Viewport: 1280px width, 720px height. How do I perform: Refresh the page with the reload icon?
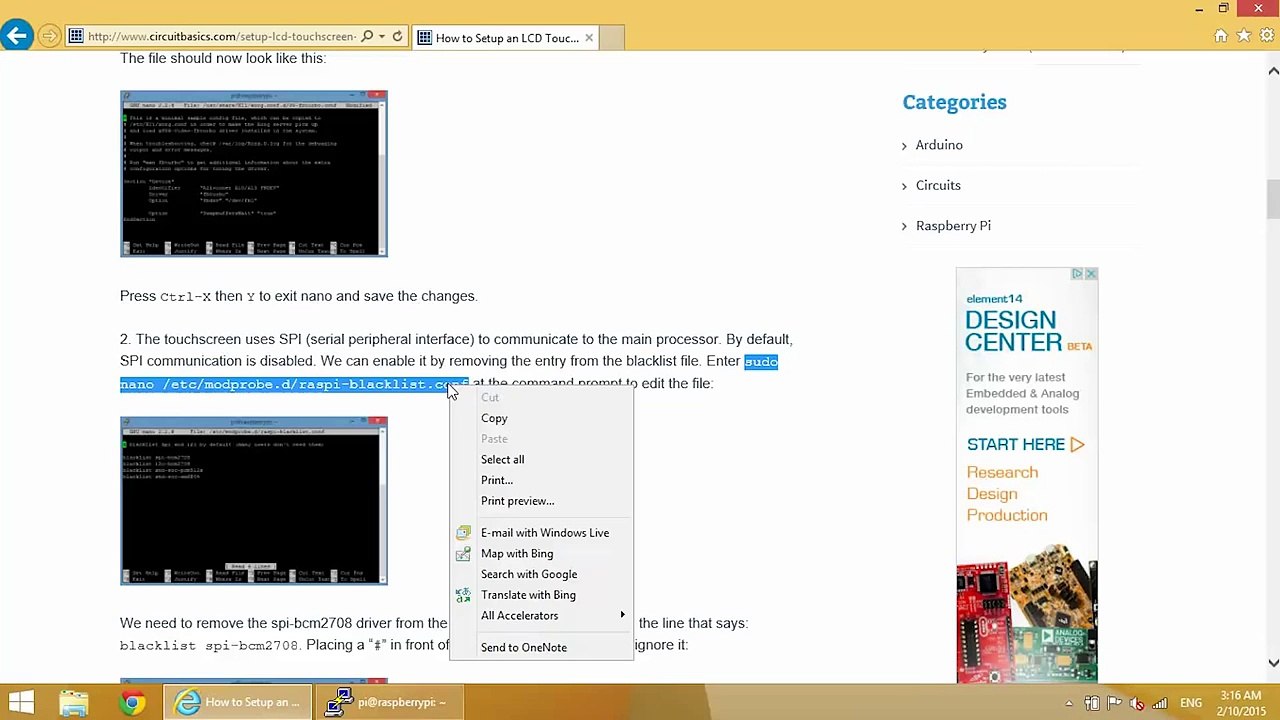(397, 37)
